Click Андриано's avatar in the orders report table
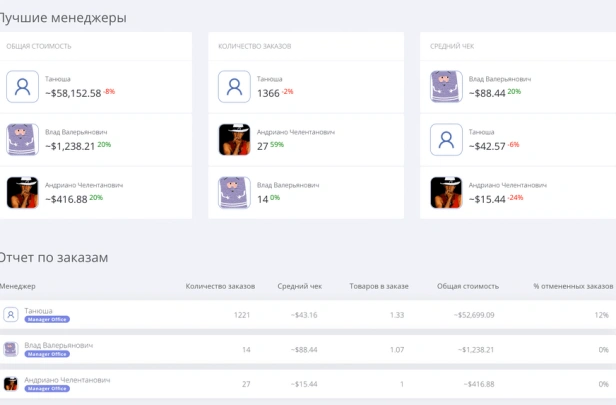 tap(11, 383)
